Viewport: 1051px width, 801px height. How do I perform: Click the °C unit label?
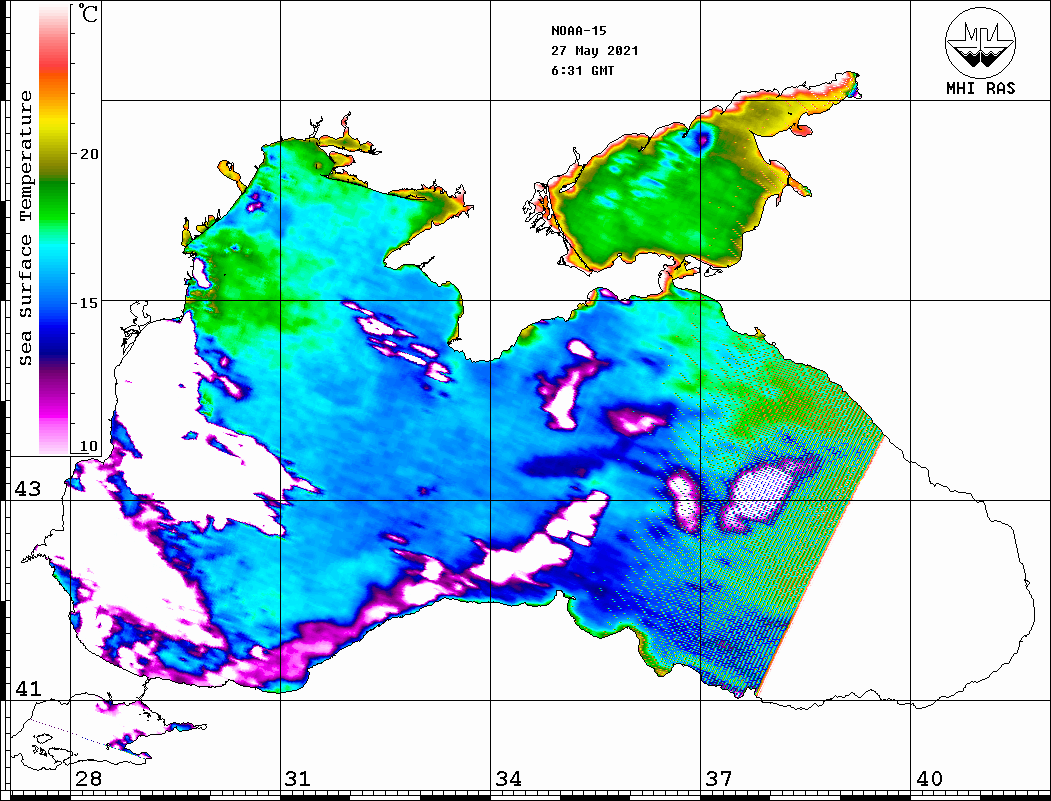tap(87, 13)
